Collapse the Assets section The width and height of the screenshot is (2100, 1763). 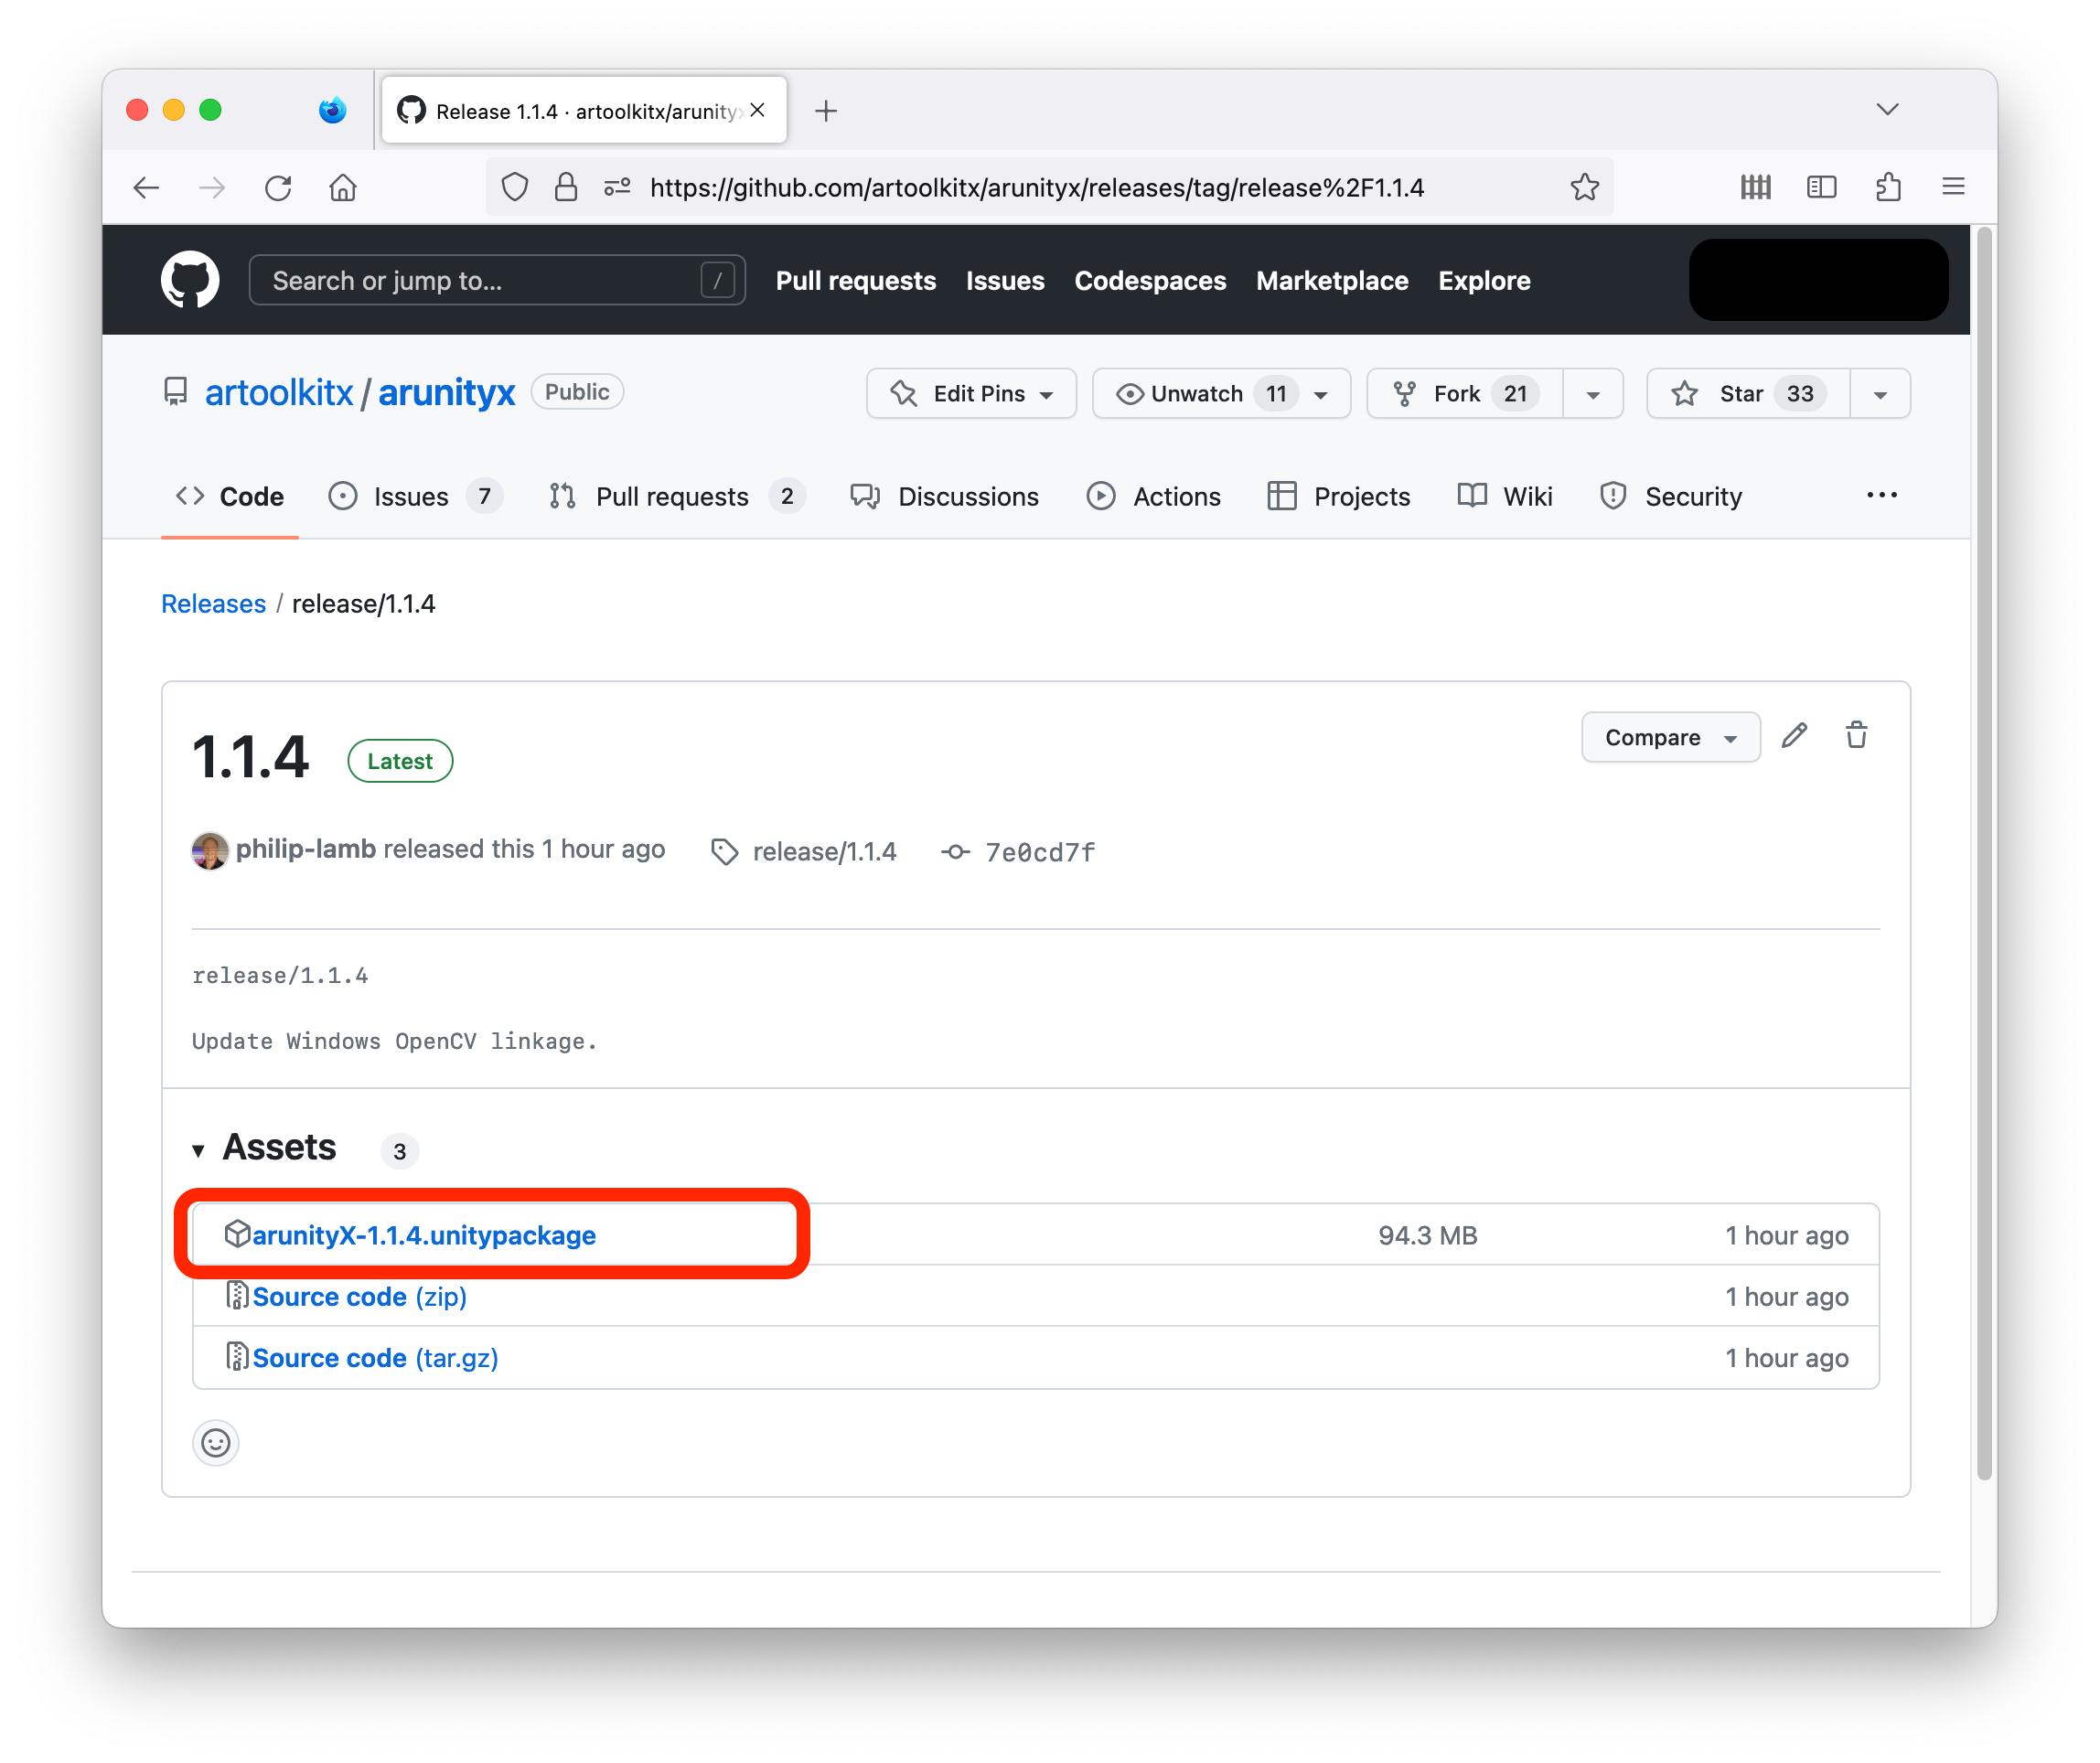pos(265,1147)
